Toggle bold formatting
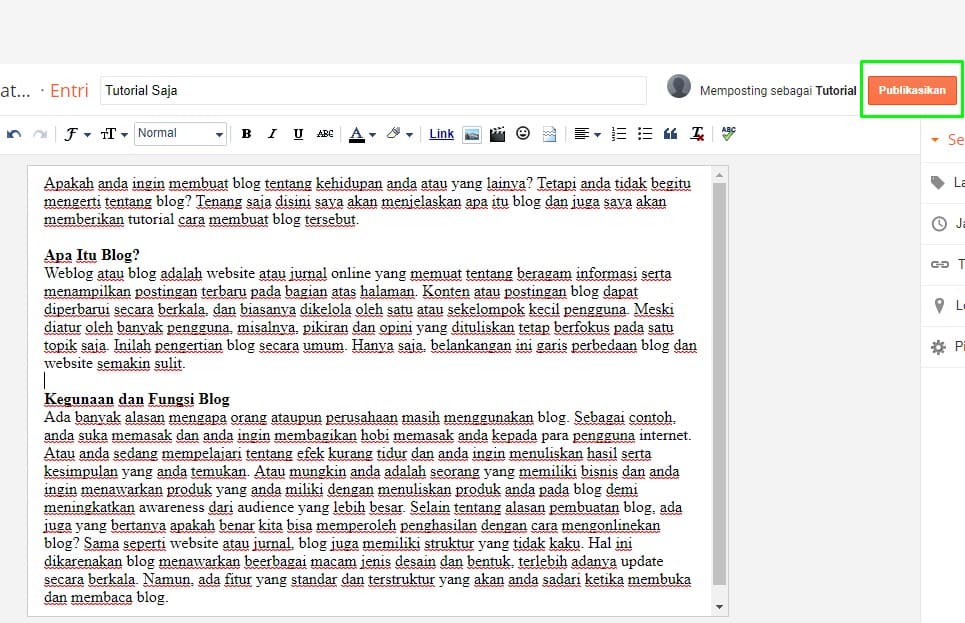Image resolution: width=965 pixels, height=623 pixels. (x=246, y=134)
